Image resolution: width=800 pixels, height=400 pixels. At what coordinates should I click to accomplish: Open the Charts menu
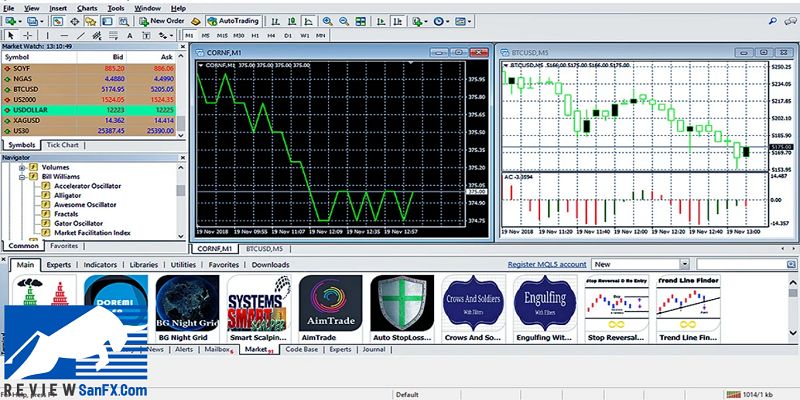(87, 8)
